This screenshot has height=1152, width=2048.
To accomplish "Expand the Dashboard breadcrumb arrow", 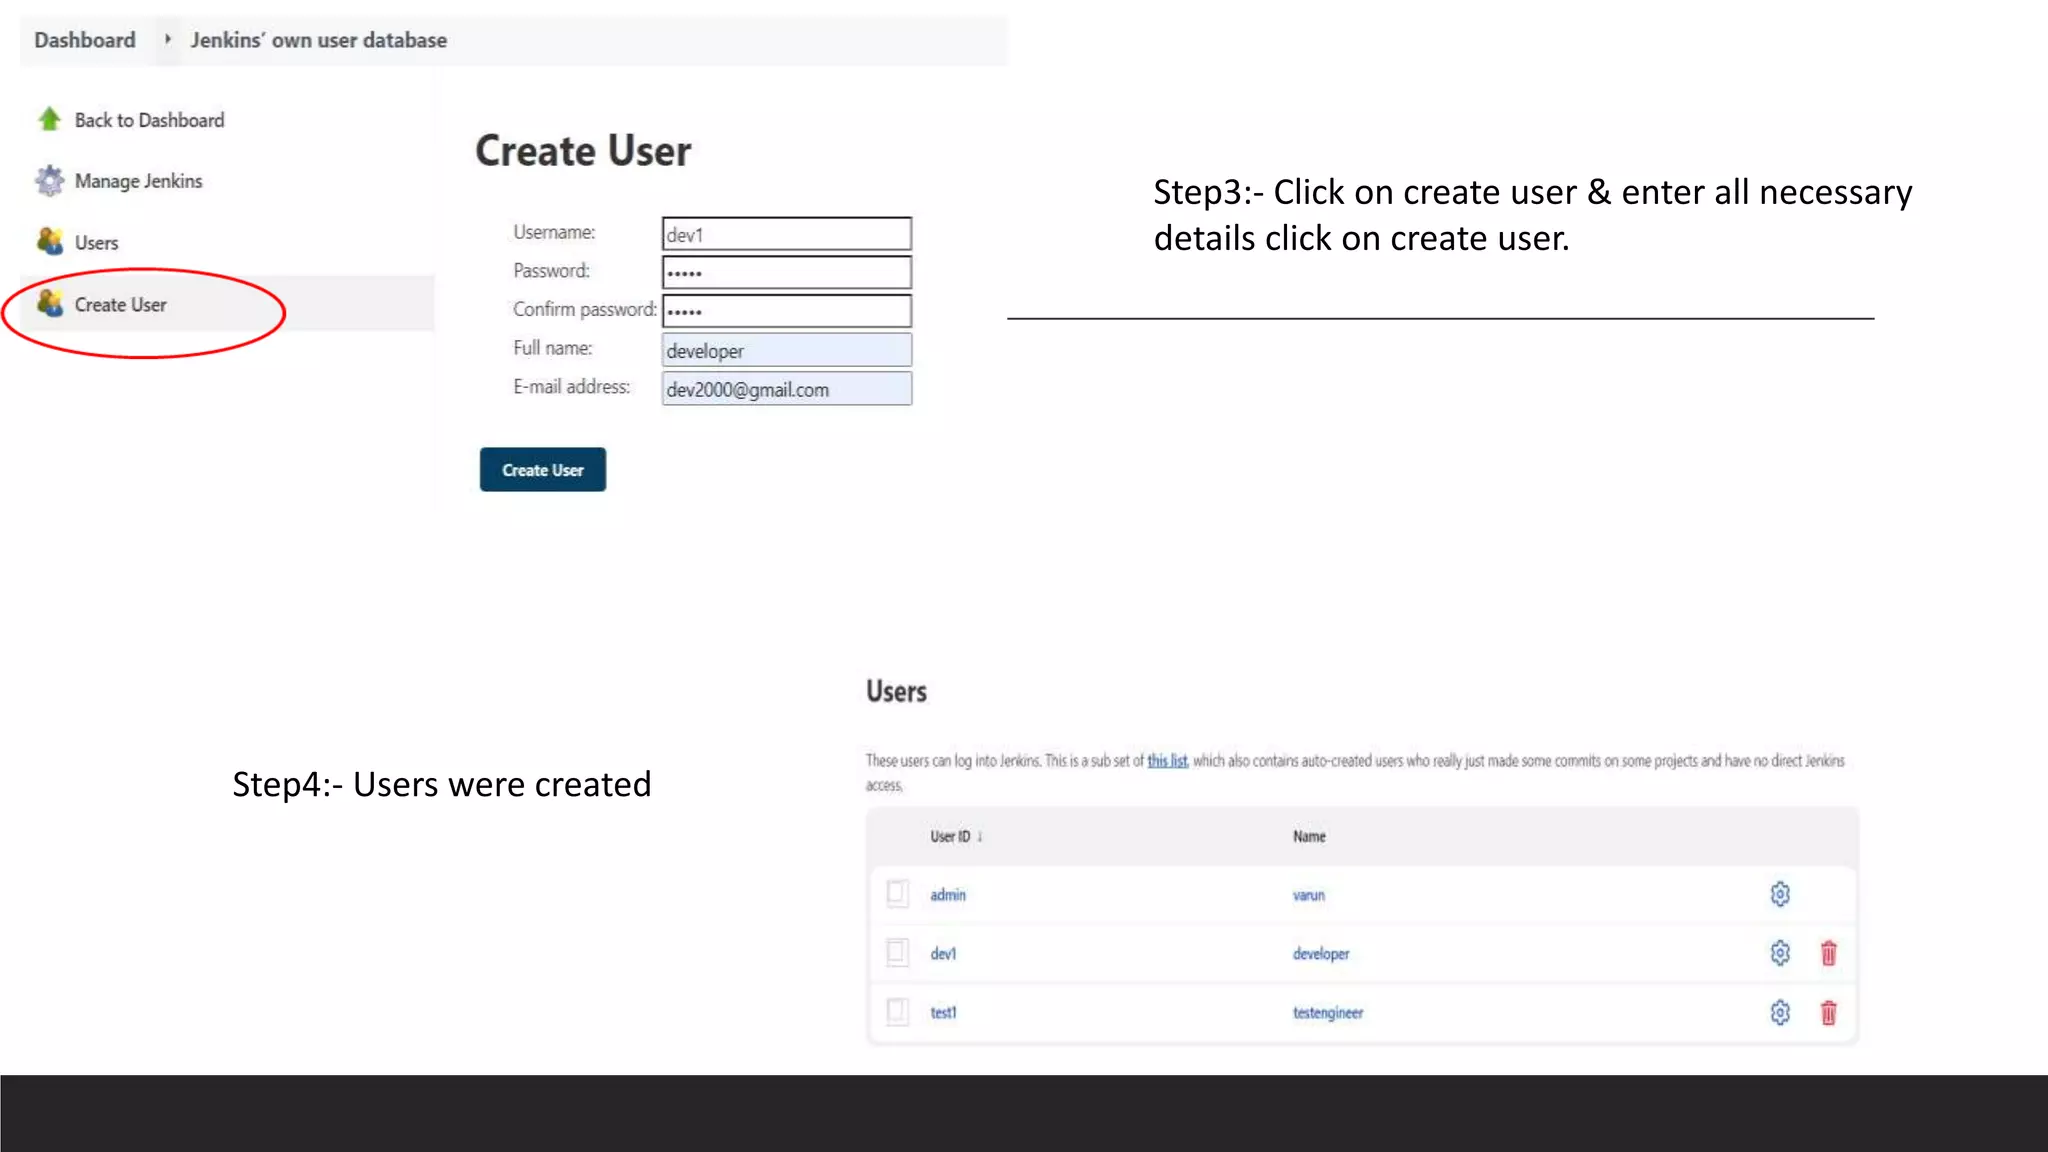I will pos(167,39).
